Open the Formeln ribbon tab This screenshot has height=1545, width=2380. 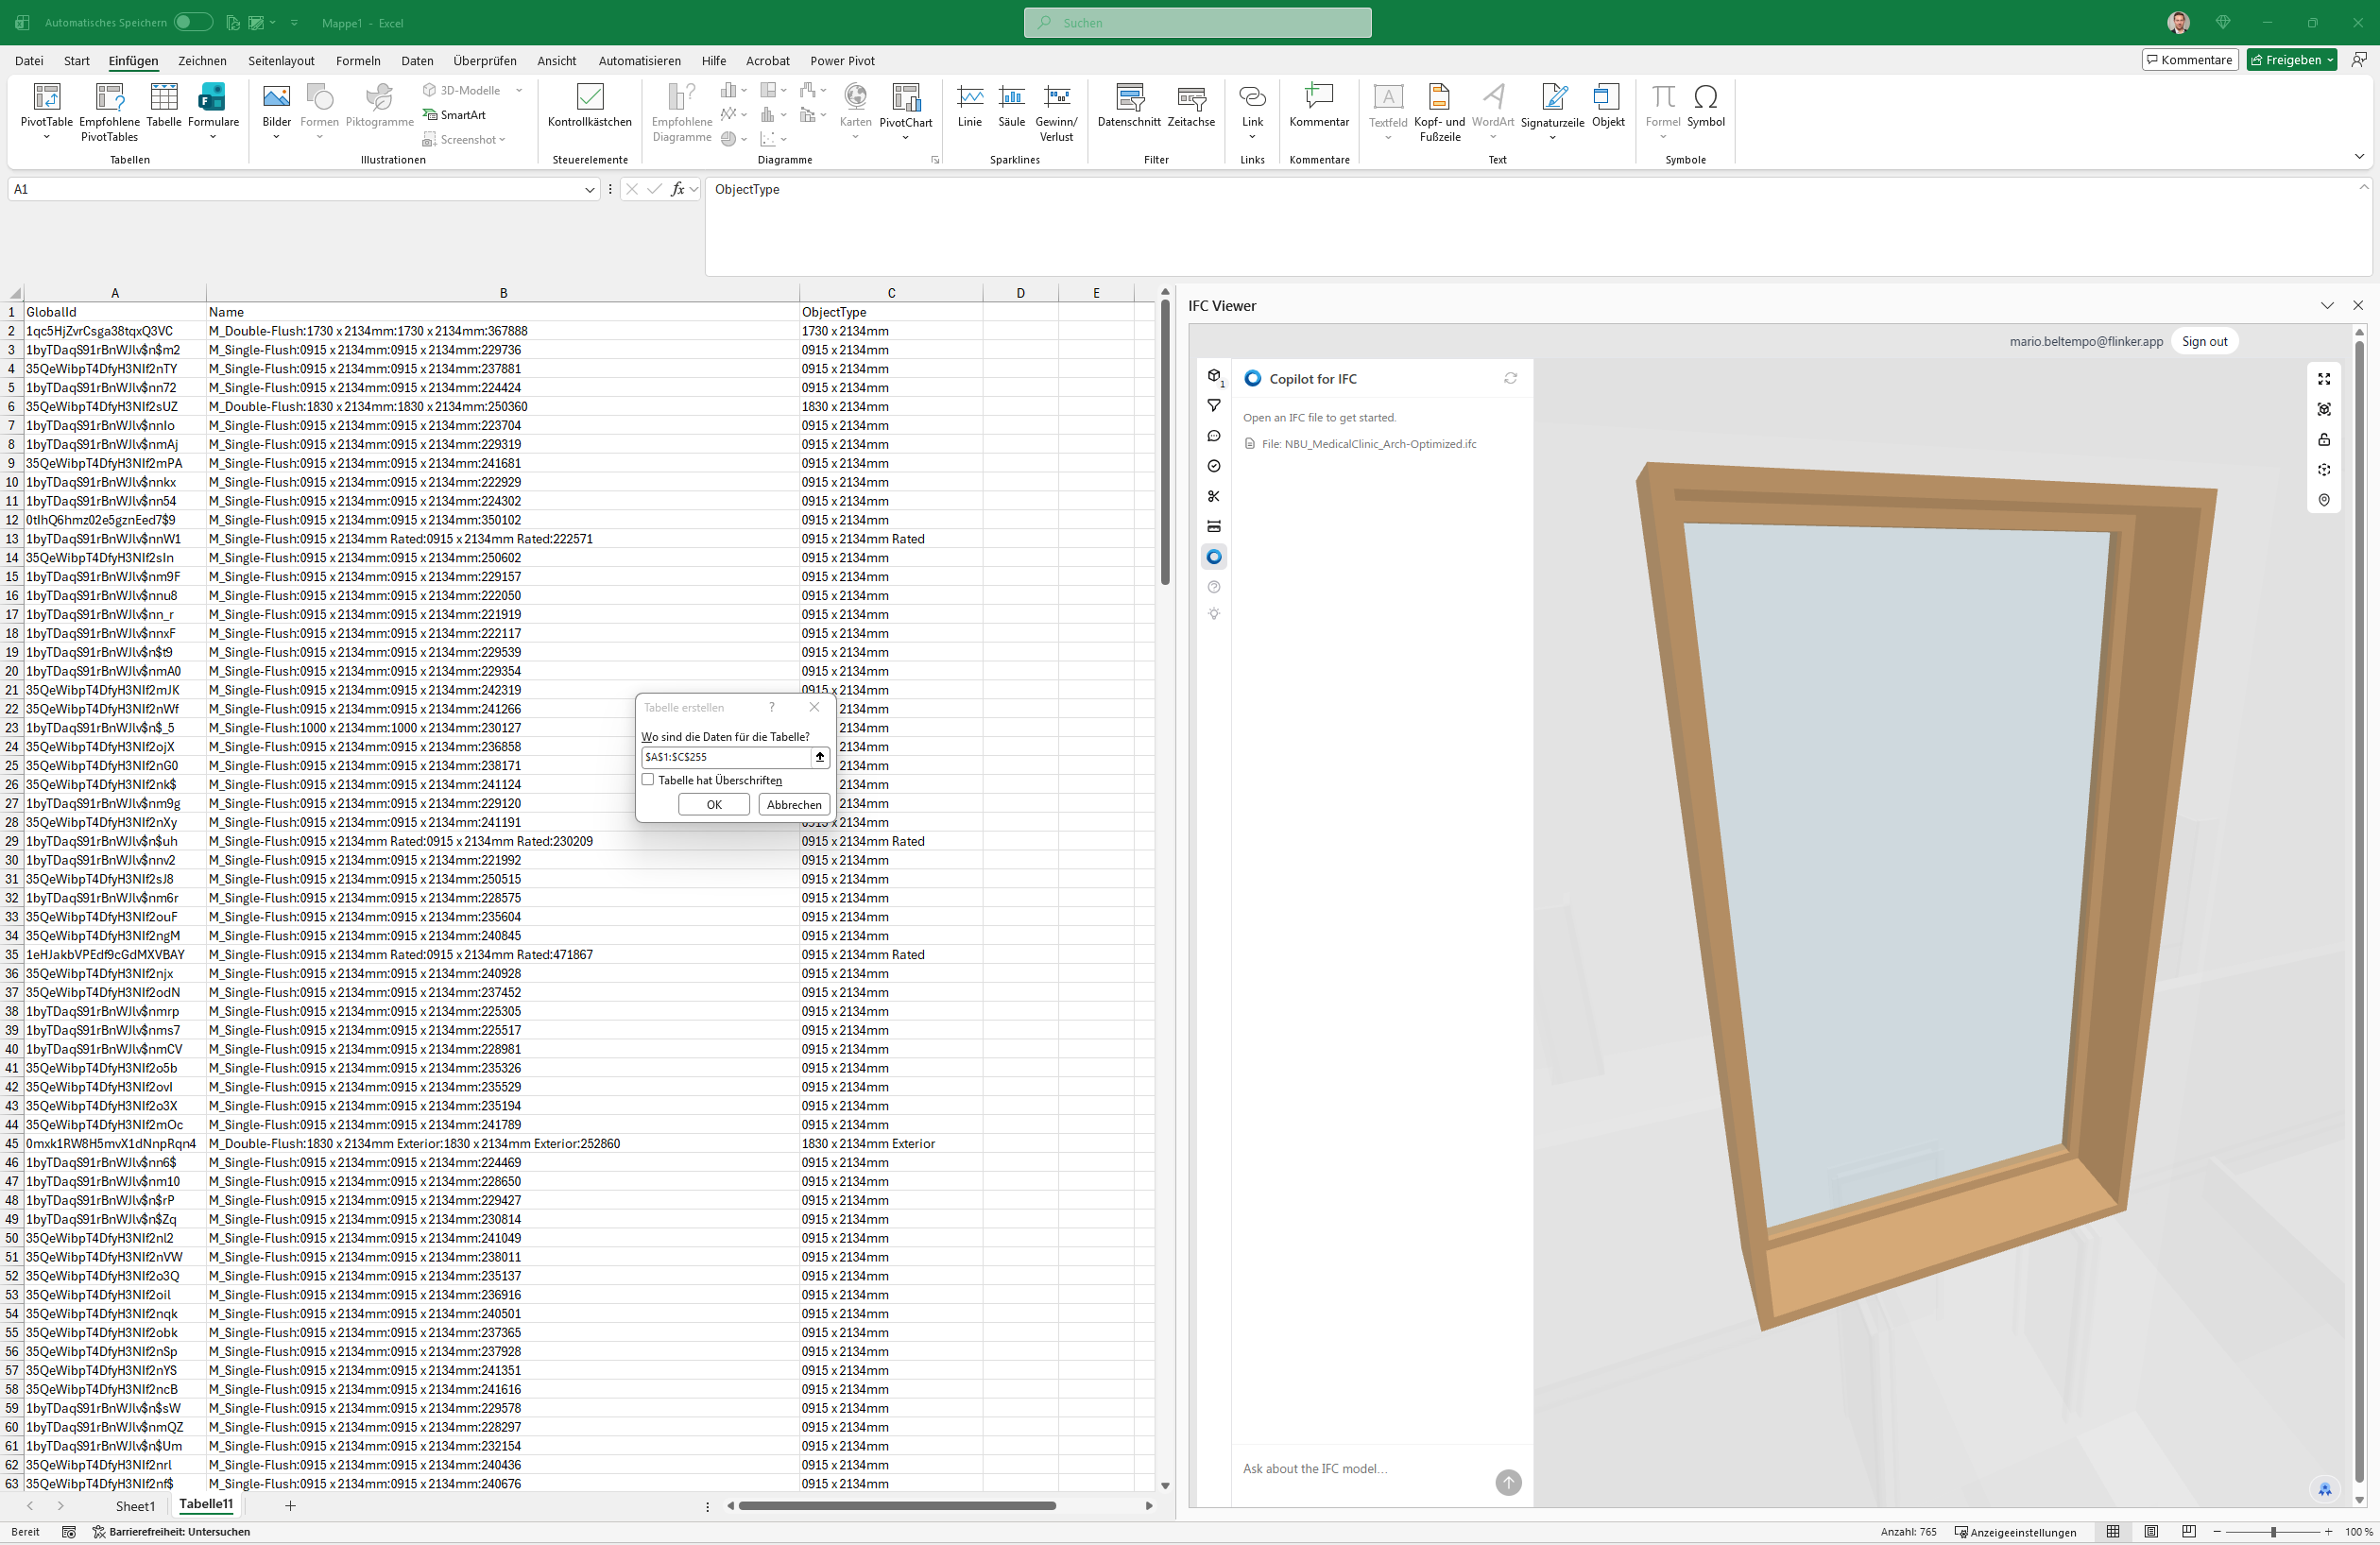[x=358, y=60]
